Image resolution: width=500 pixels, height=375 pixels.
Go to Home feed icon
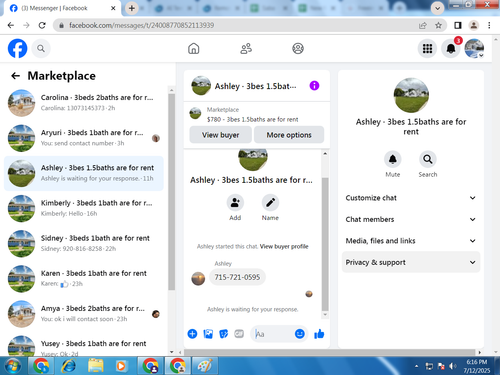tap(194, 49)
